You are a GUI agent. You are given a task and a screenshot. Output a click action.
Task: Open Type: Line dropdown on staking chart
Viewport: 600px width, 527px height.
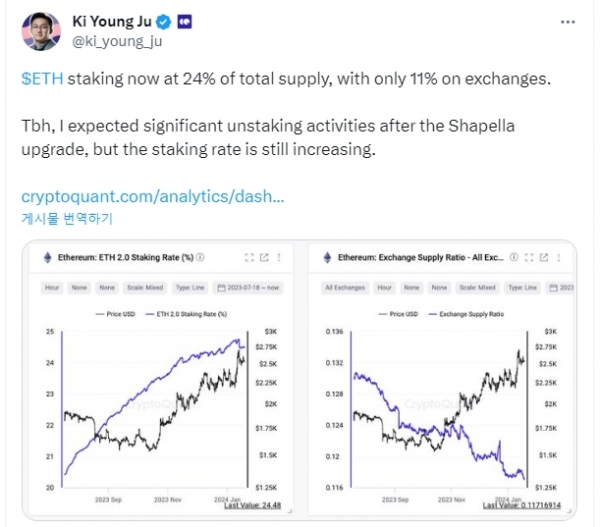point(190,287)
